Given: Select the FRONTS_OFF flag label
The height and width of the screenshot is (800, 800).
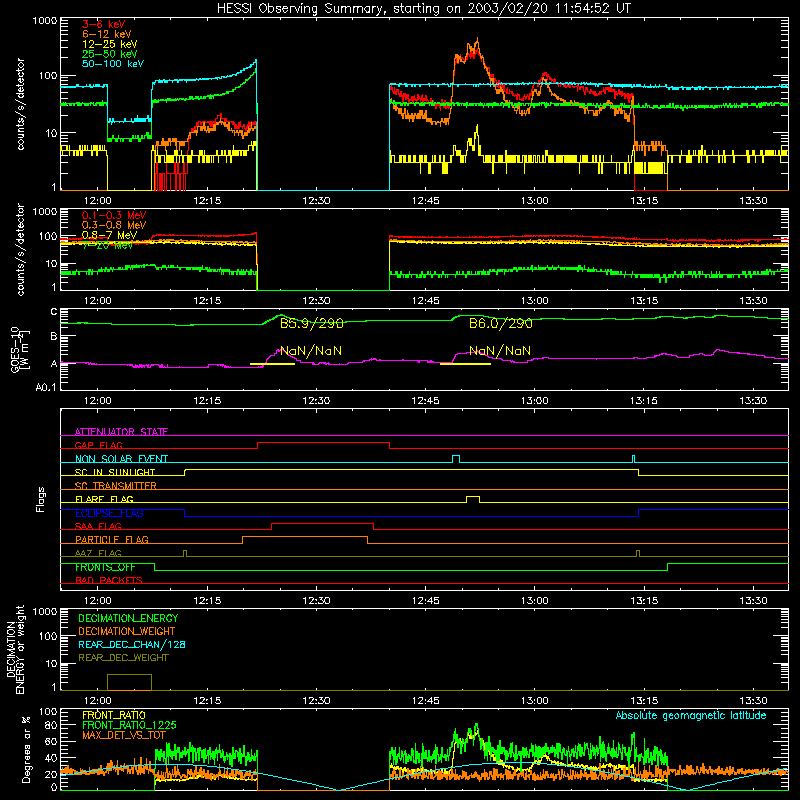Looking at the screenshot, I should click(x=105, y=567).
